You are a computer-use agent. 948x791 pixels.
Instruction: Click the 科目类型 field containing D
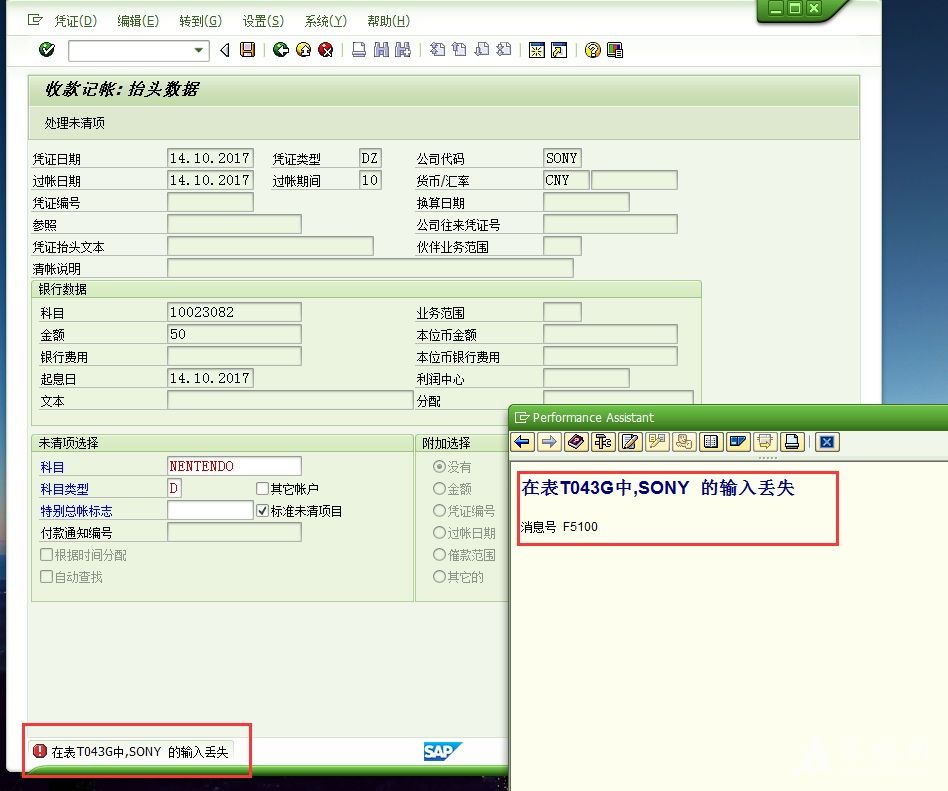(174, 488)
